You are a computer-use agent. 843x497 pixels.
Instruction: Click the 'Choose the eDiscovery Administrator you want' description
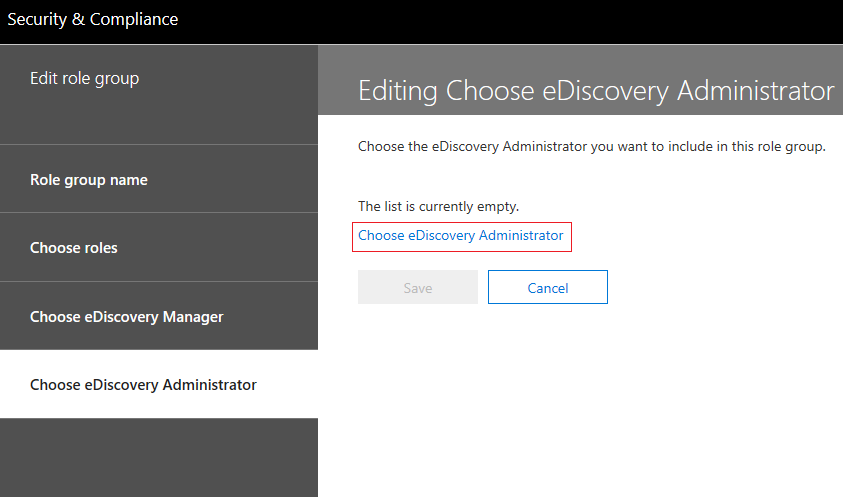pos(592,146)
